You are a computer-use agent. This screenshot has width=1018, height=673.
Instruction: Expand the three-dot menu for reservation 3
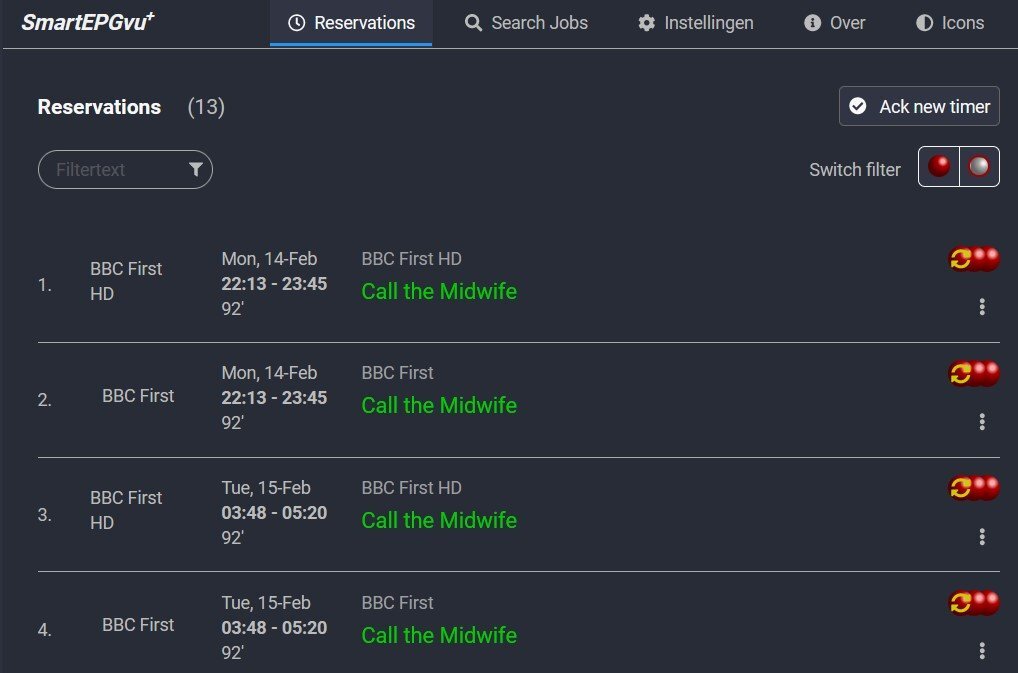pos(982,537)
